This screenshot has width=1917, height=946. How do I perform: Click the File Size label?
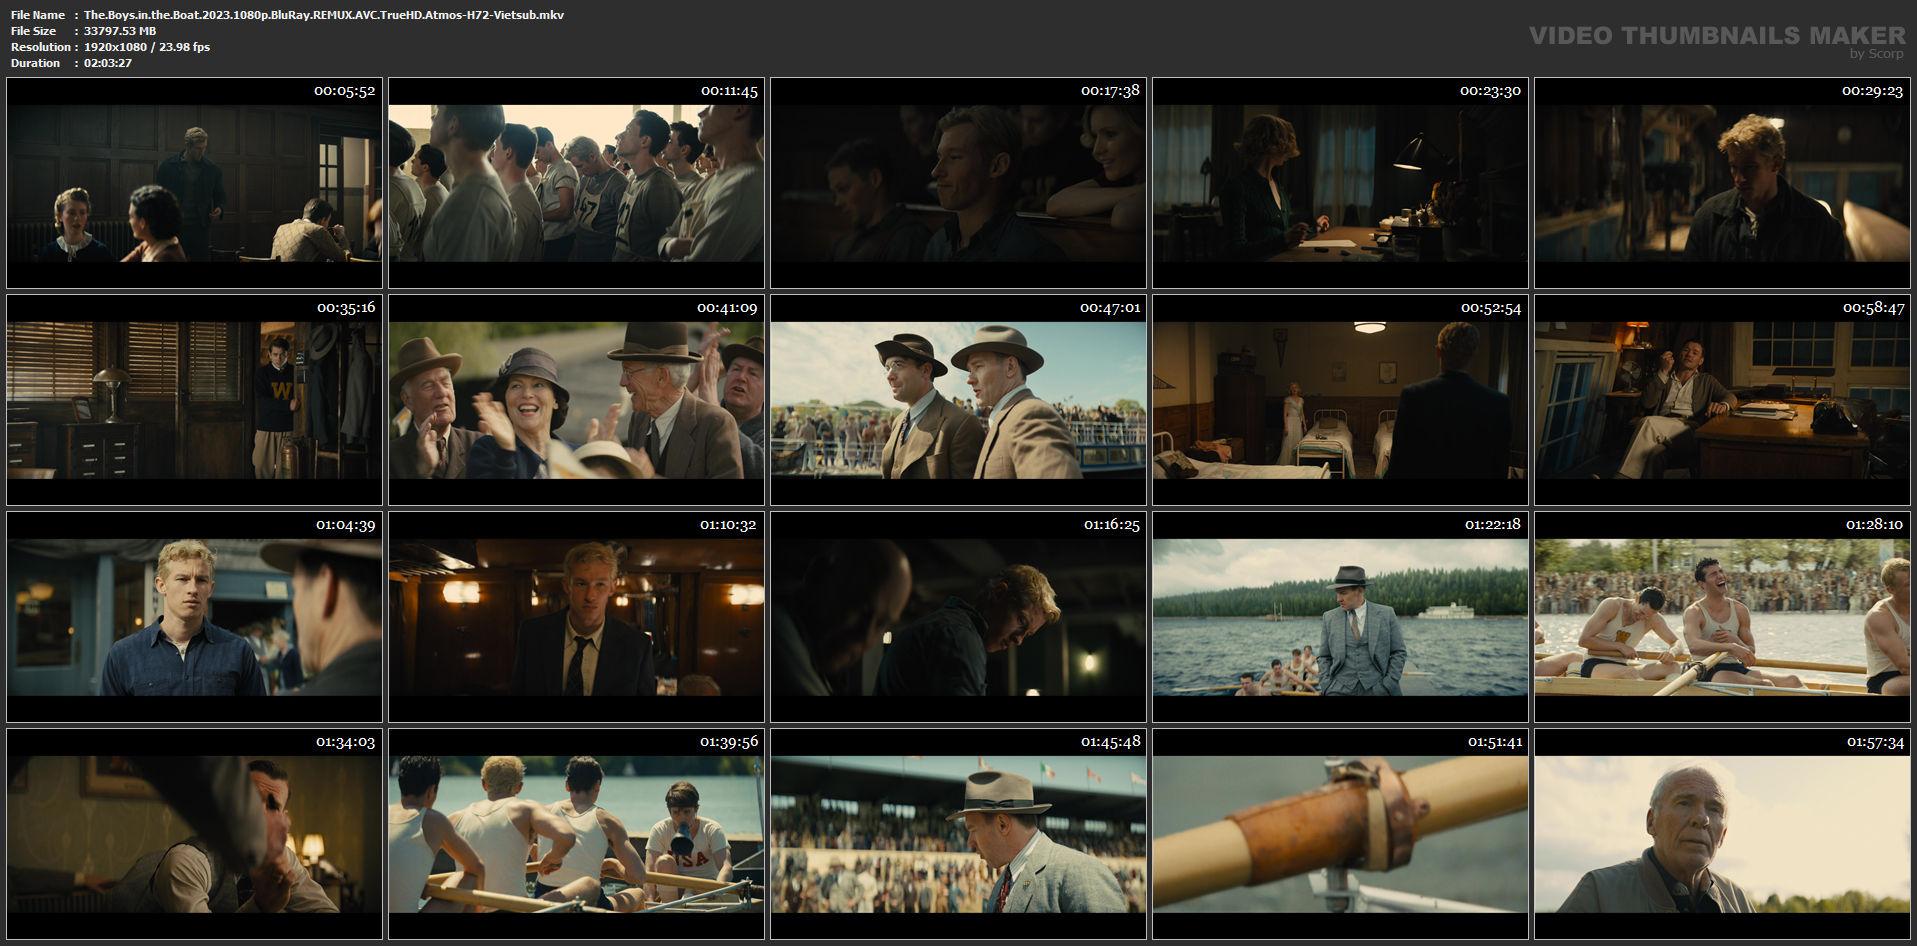point(33,31)
